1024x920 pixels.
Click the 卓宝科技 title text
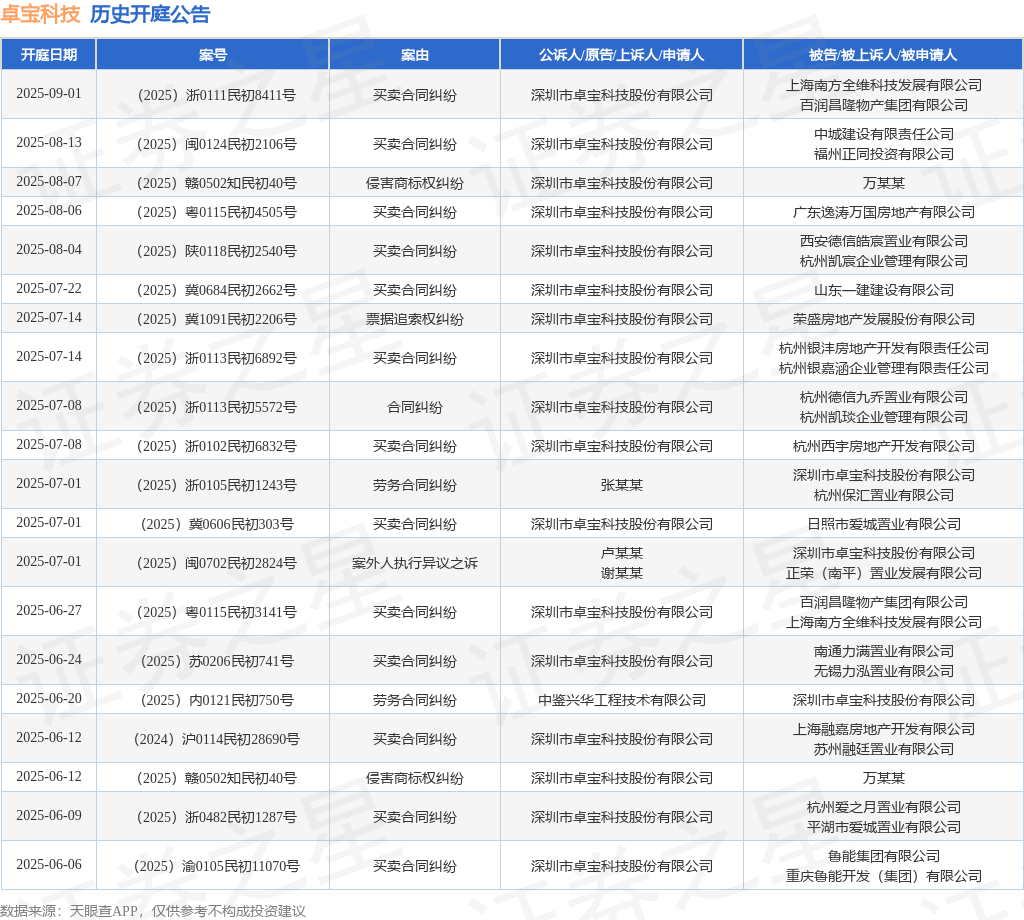(40, 14)
